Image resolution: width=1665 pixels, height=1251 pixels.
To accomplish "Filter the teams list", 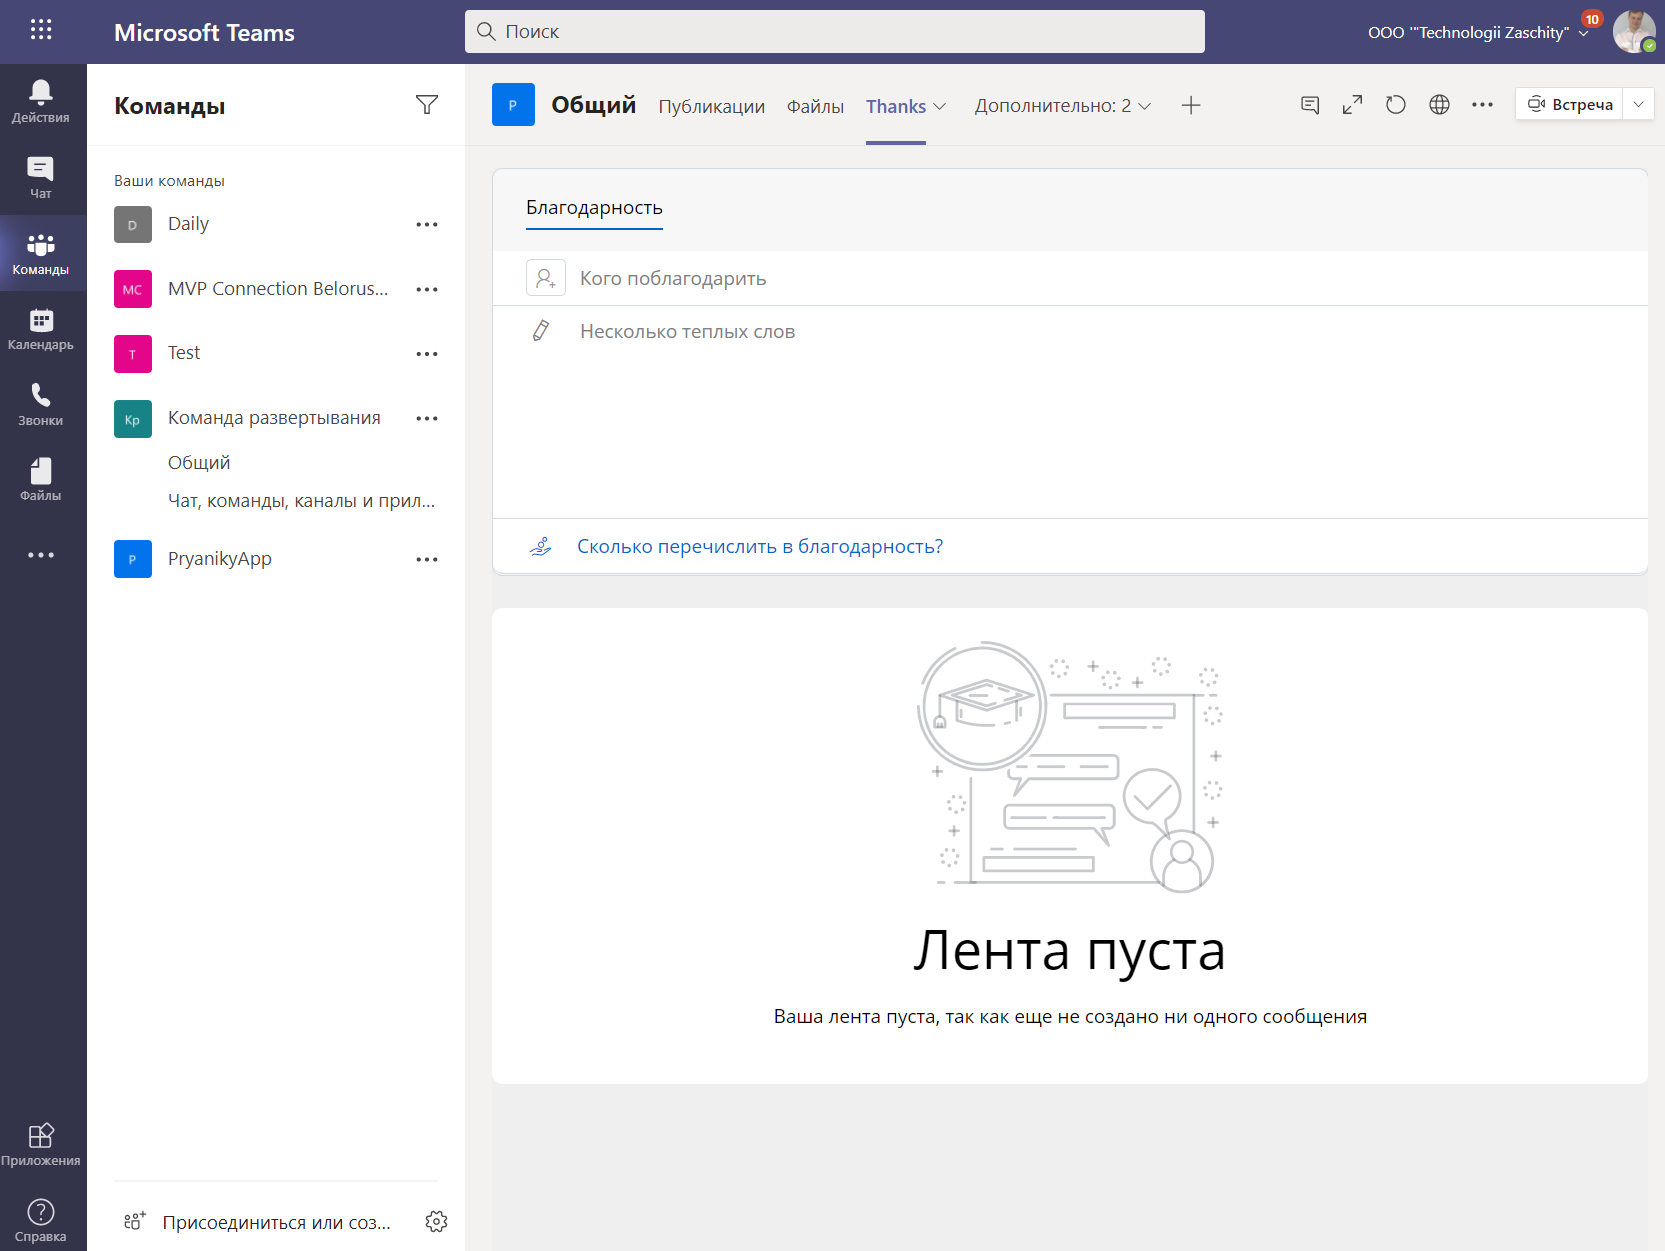I will tap(427, 105).
